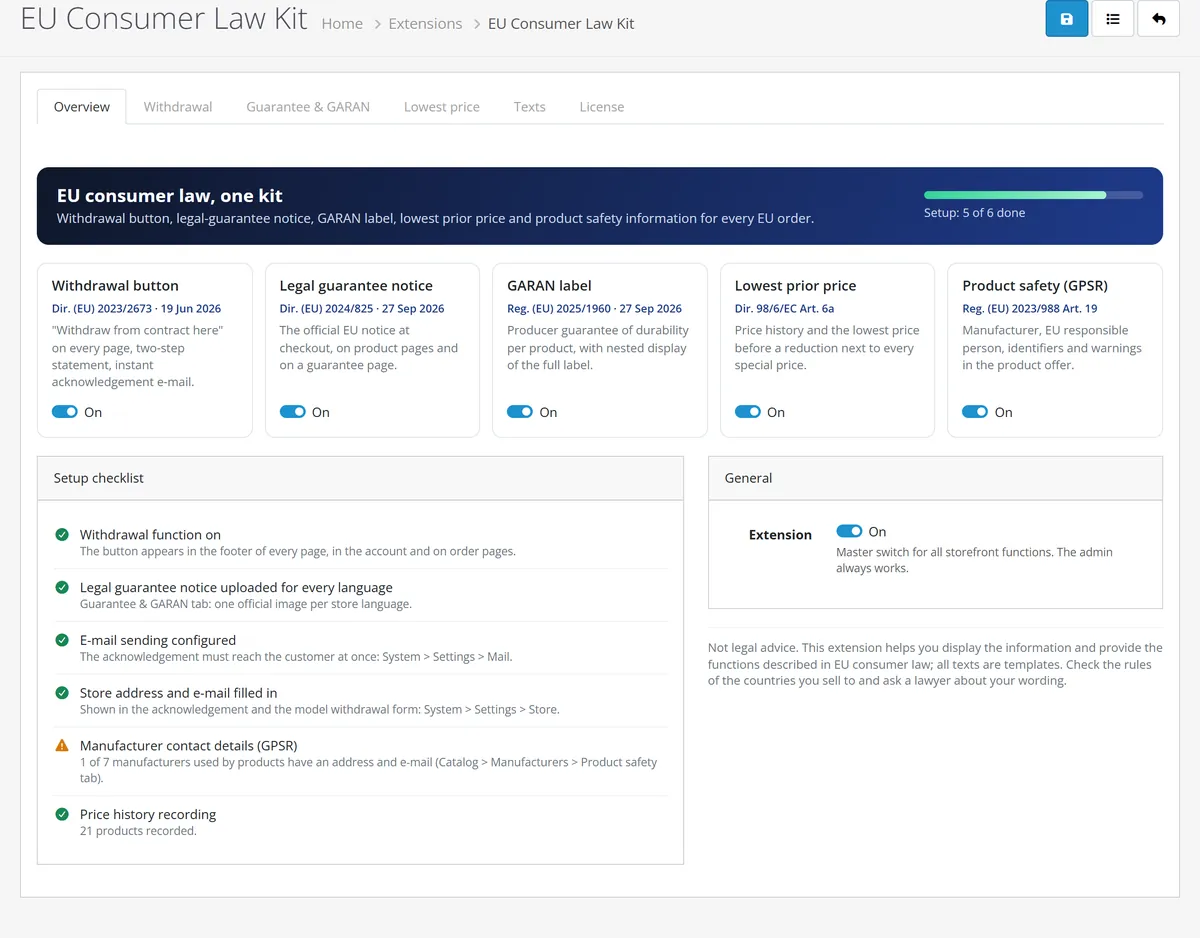
Task: Open the Guarantee & GARAN tab
Action: 308,107
